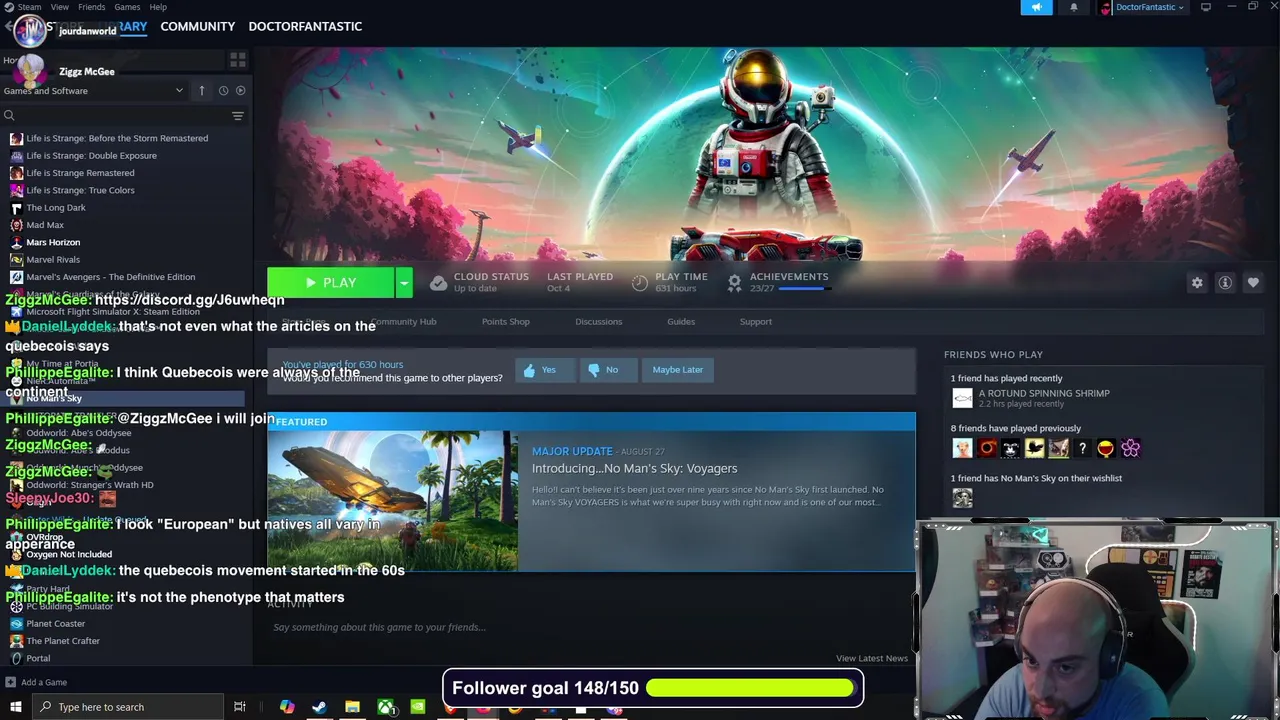1280x720 pixels.
Task: Open A ROTUND SPINNING SHRIMP friend profile
Action: coord(1044,393)
